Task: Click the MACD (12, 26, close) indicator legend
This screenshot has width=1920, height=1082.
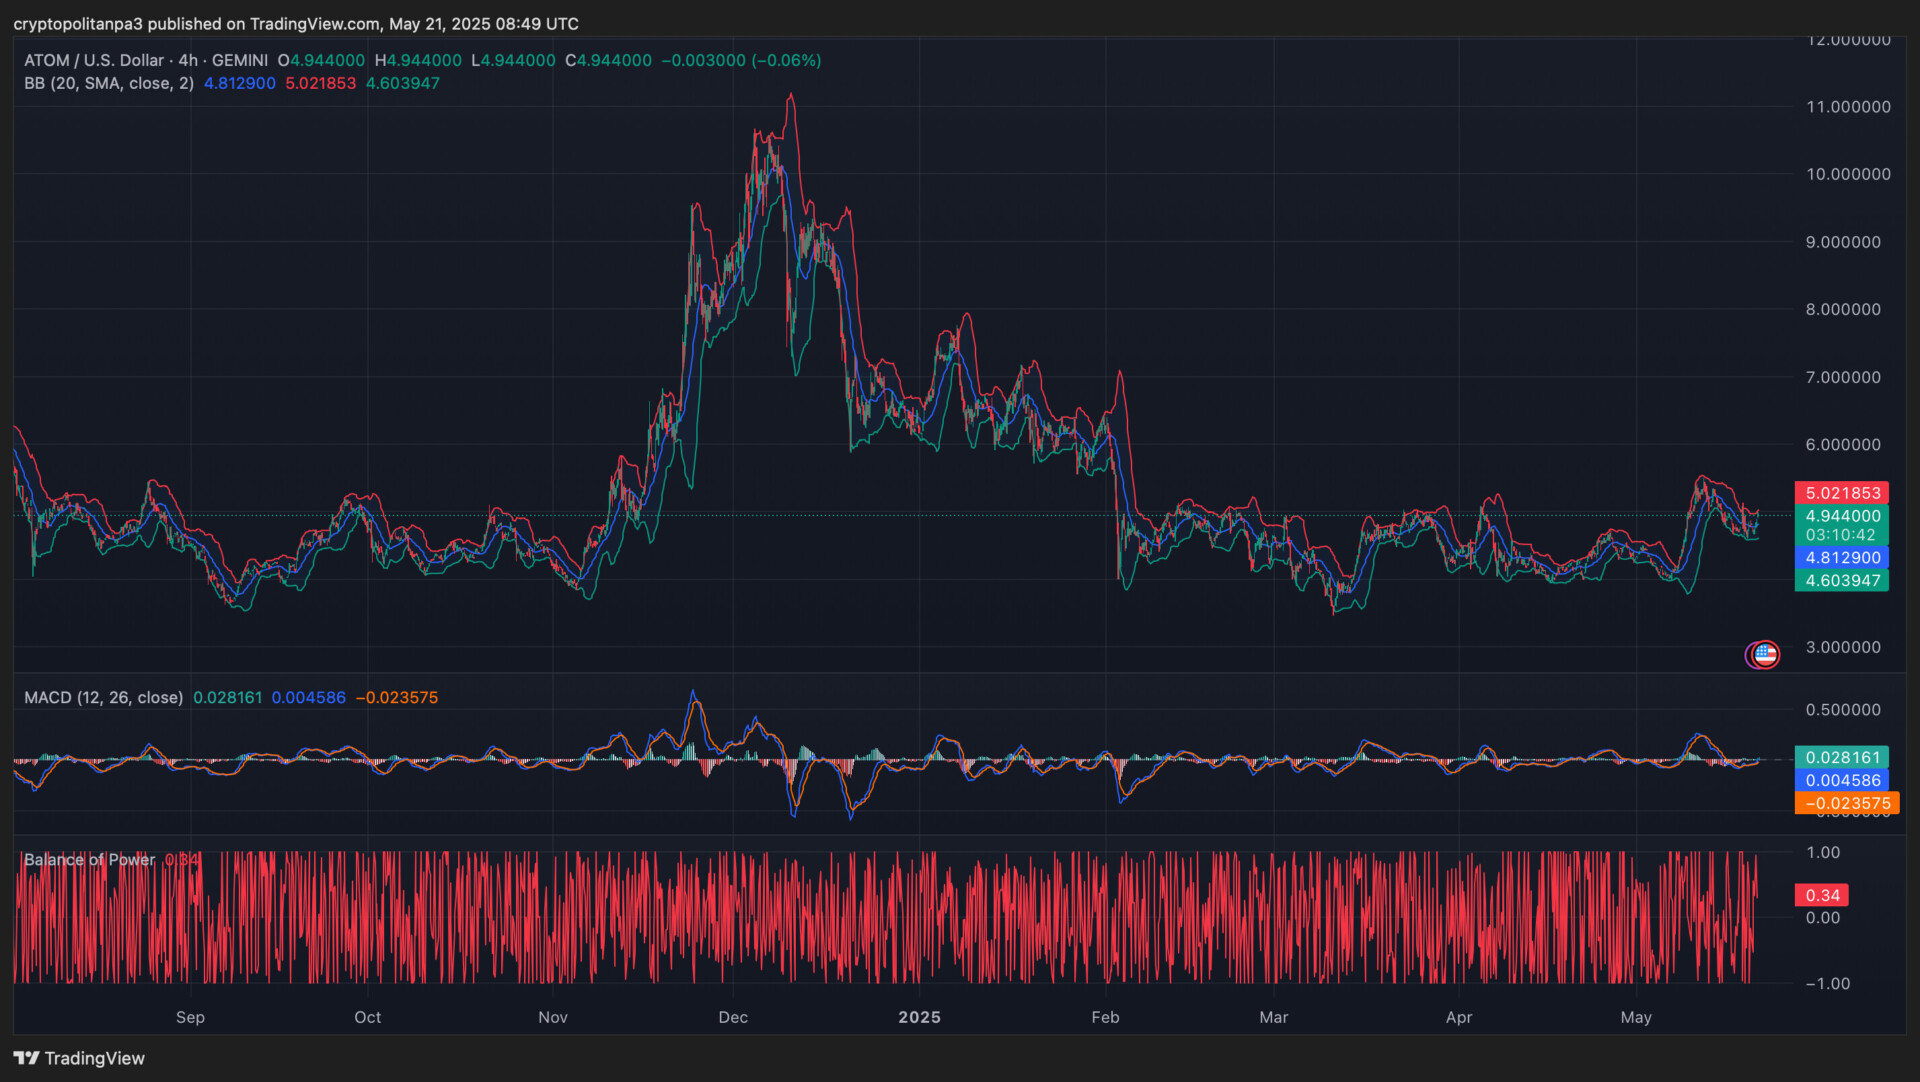Action: (103, 697)
